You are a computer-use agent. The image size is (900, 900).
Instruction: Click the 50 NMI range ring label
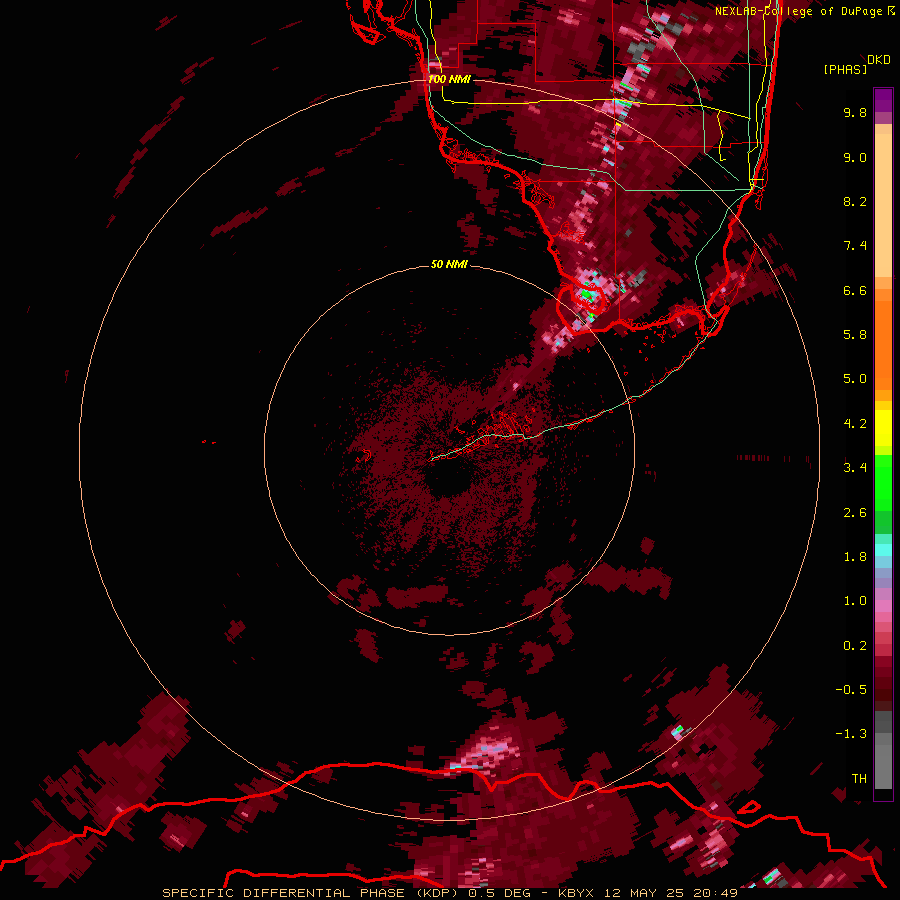coord(449,264)
